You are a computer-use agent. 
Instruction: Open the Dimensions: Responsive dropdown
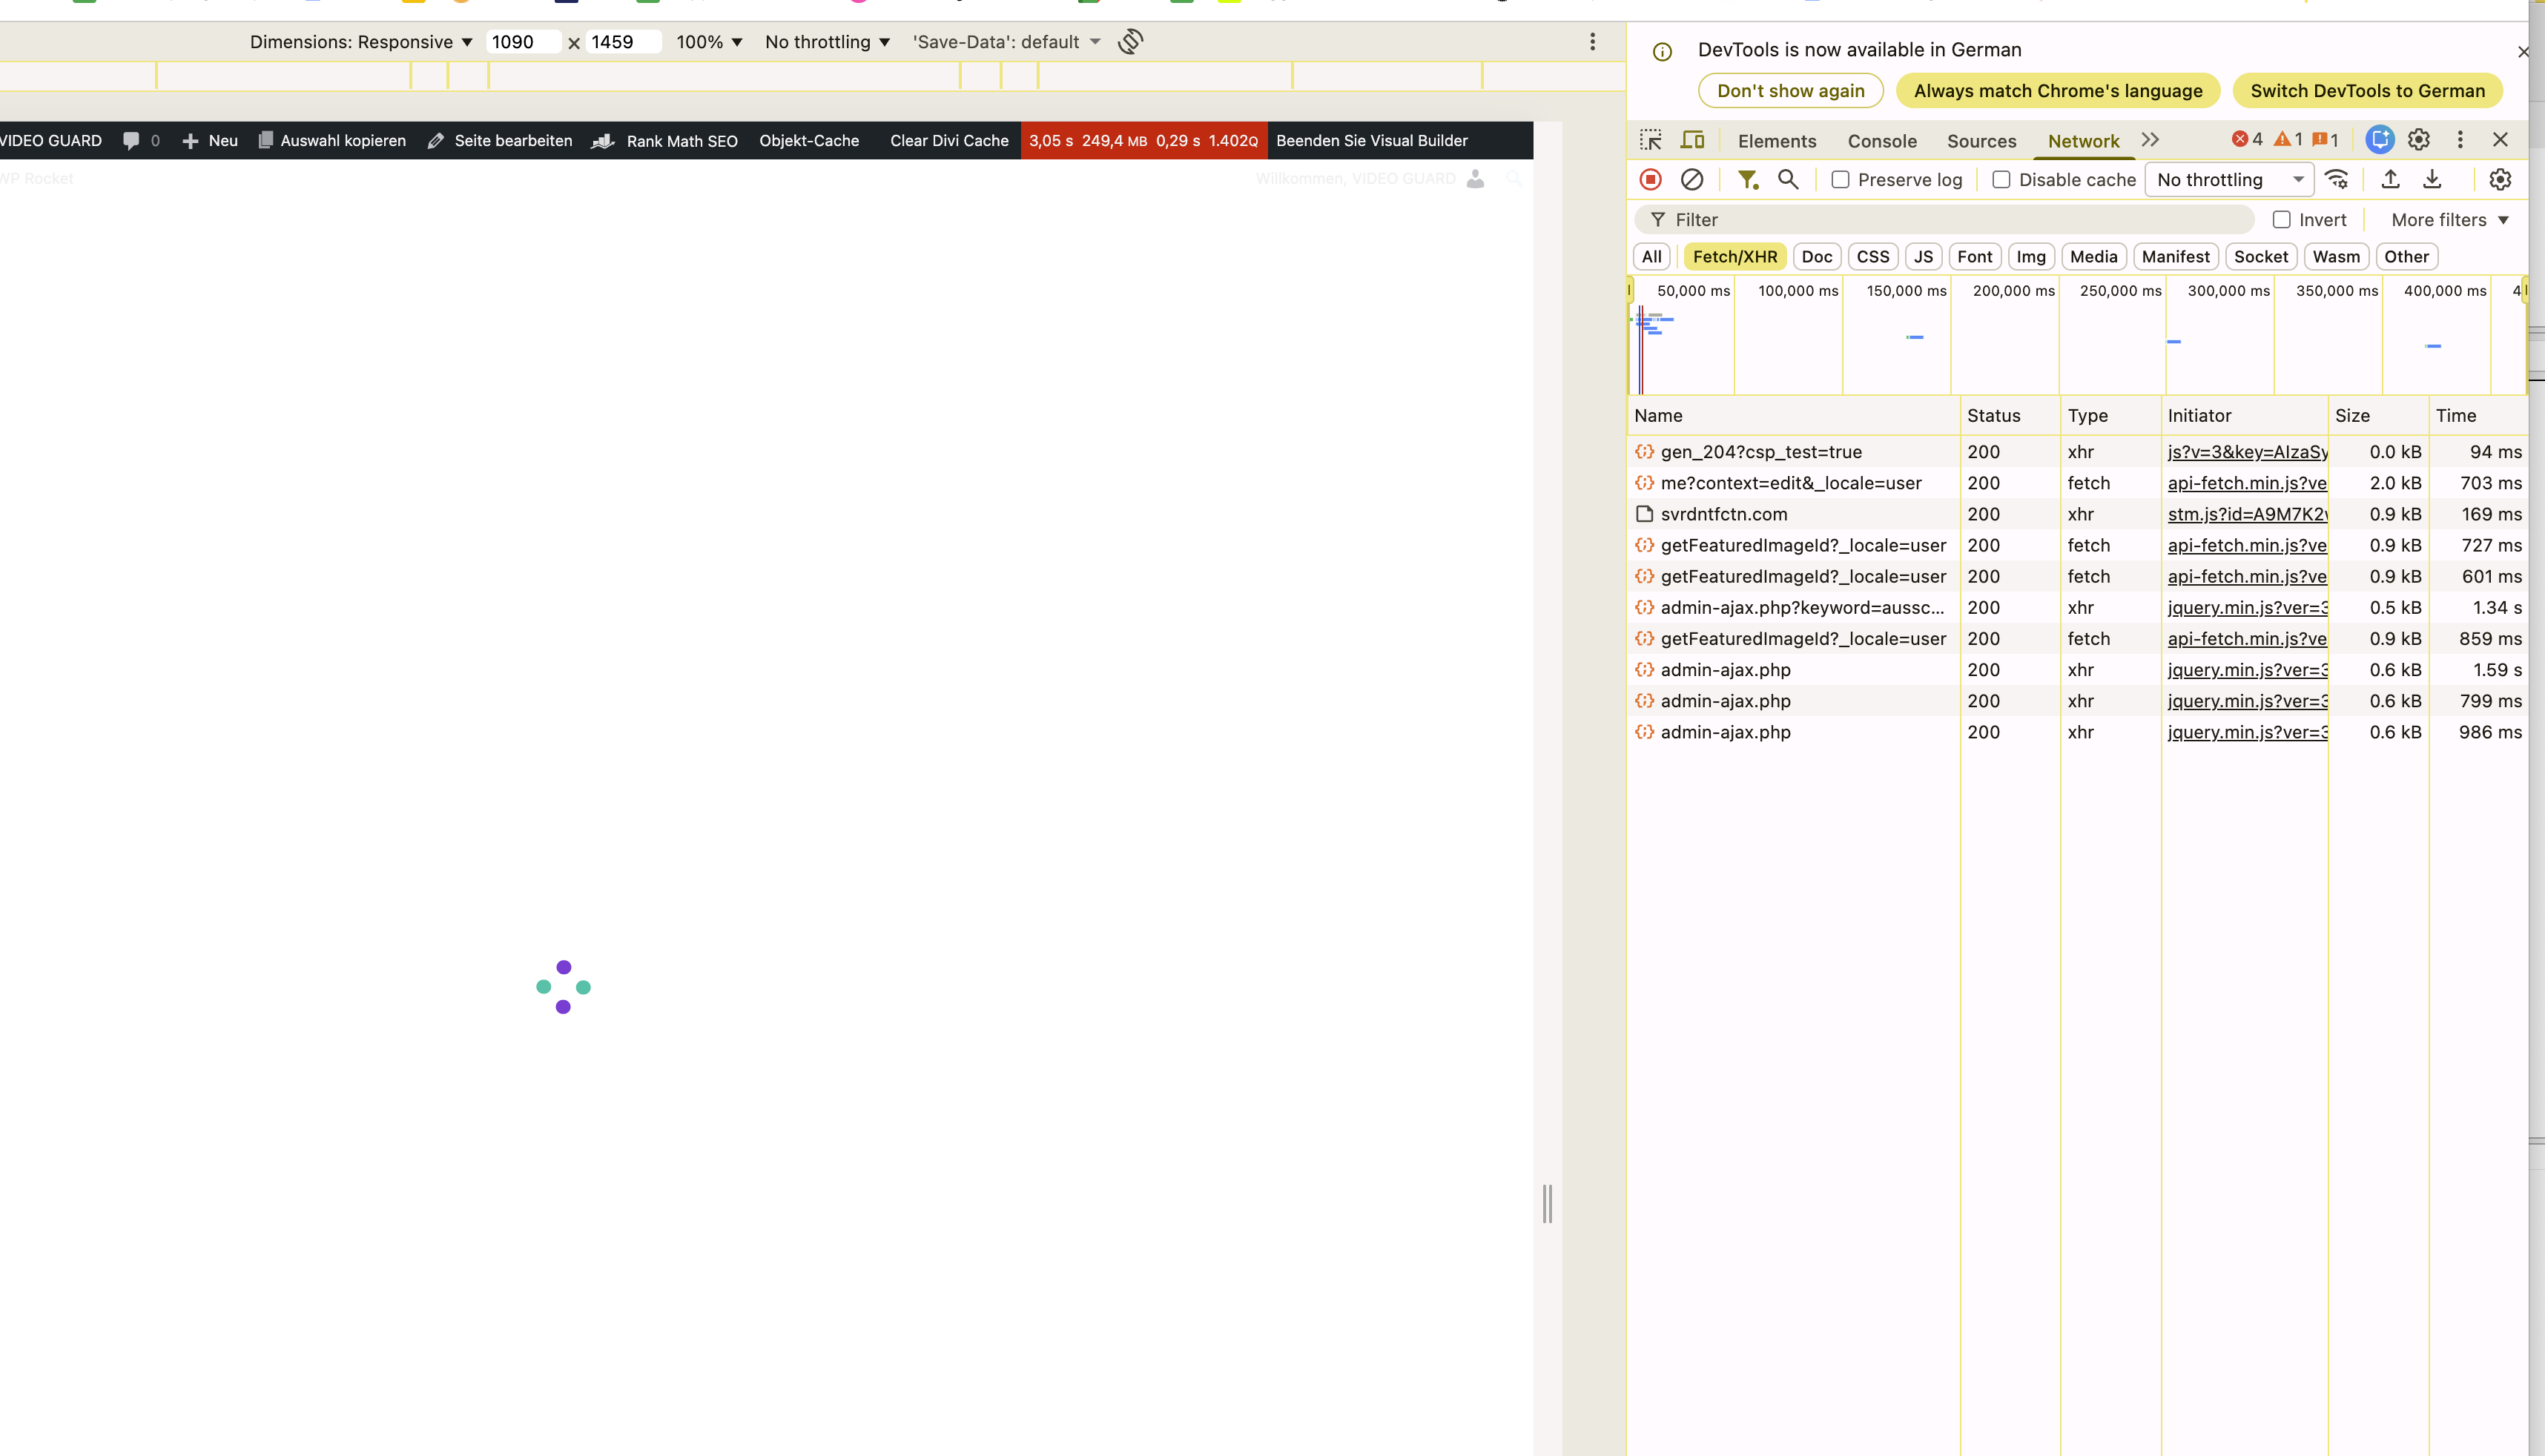click(361, 42)
